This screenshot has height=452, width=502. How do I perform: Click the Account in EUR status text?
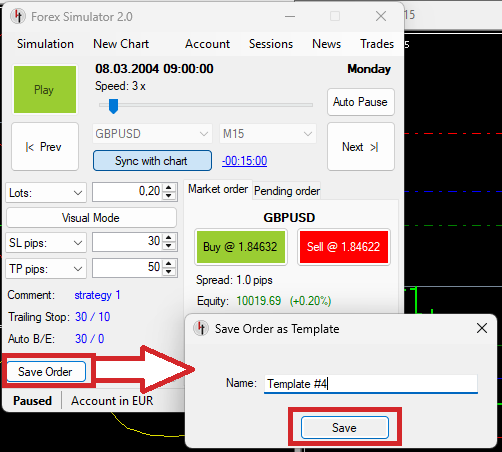(112, 401)
